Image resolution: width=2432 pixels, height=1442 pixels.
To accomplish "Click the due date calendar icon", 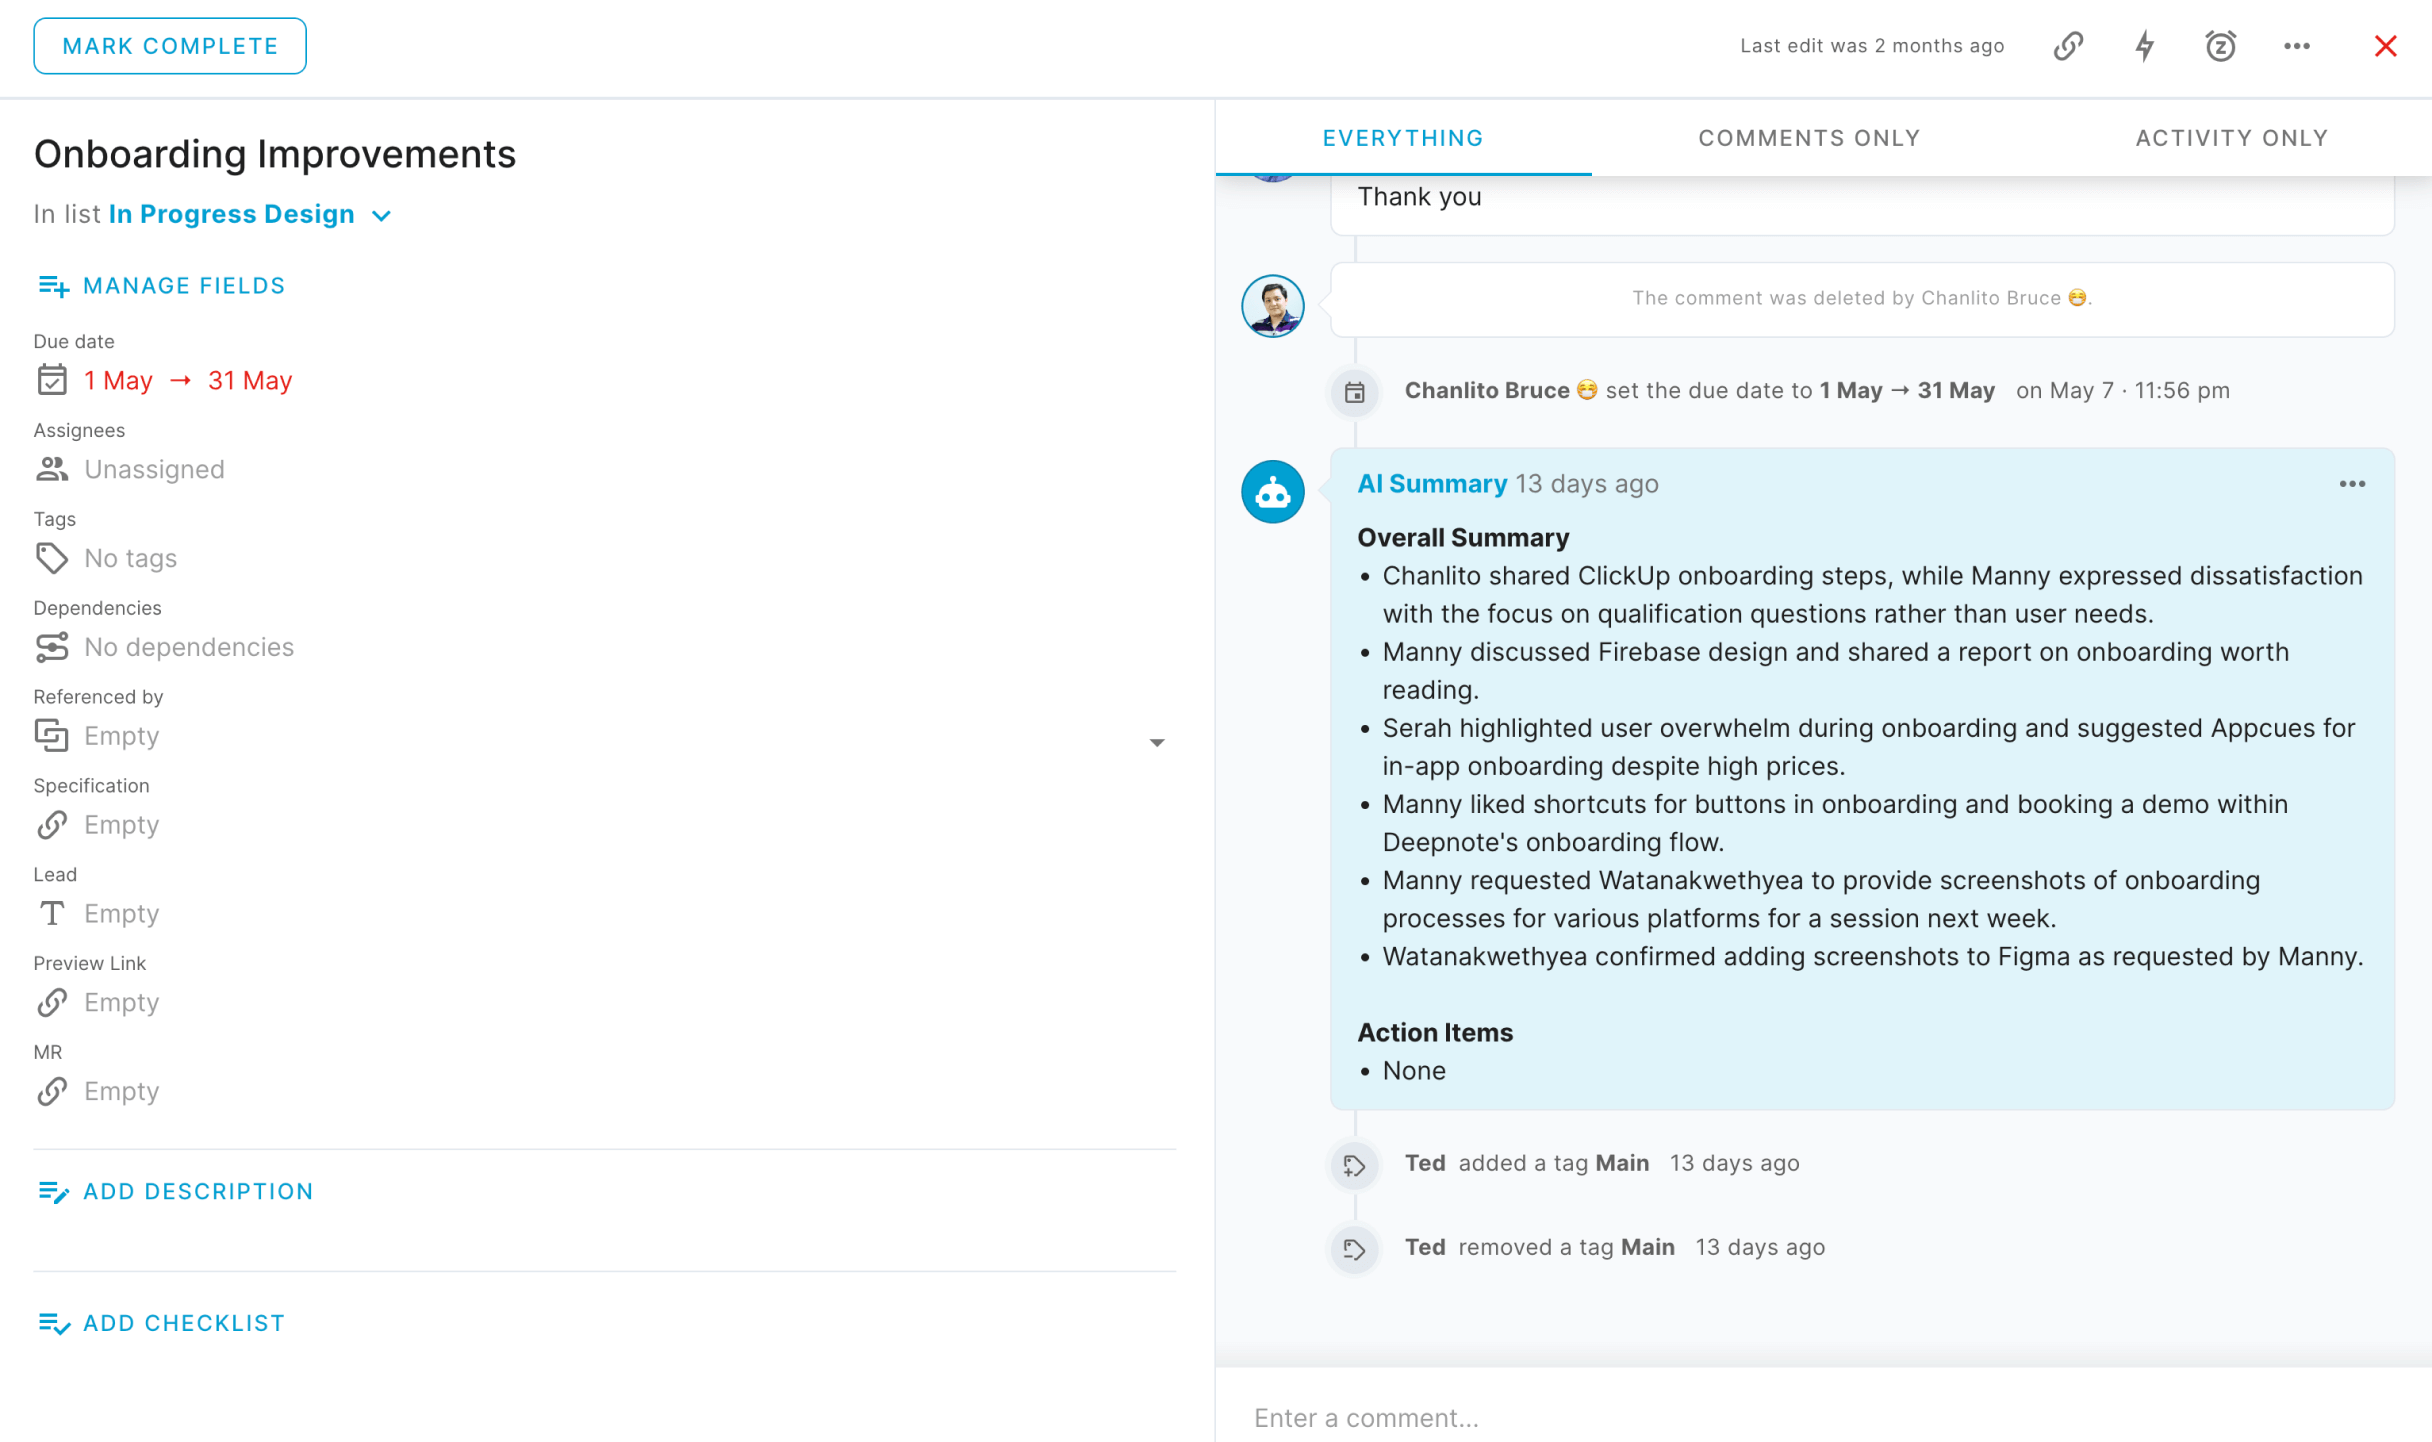I will coord(52,380).
